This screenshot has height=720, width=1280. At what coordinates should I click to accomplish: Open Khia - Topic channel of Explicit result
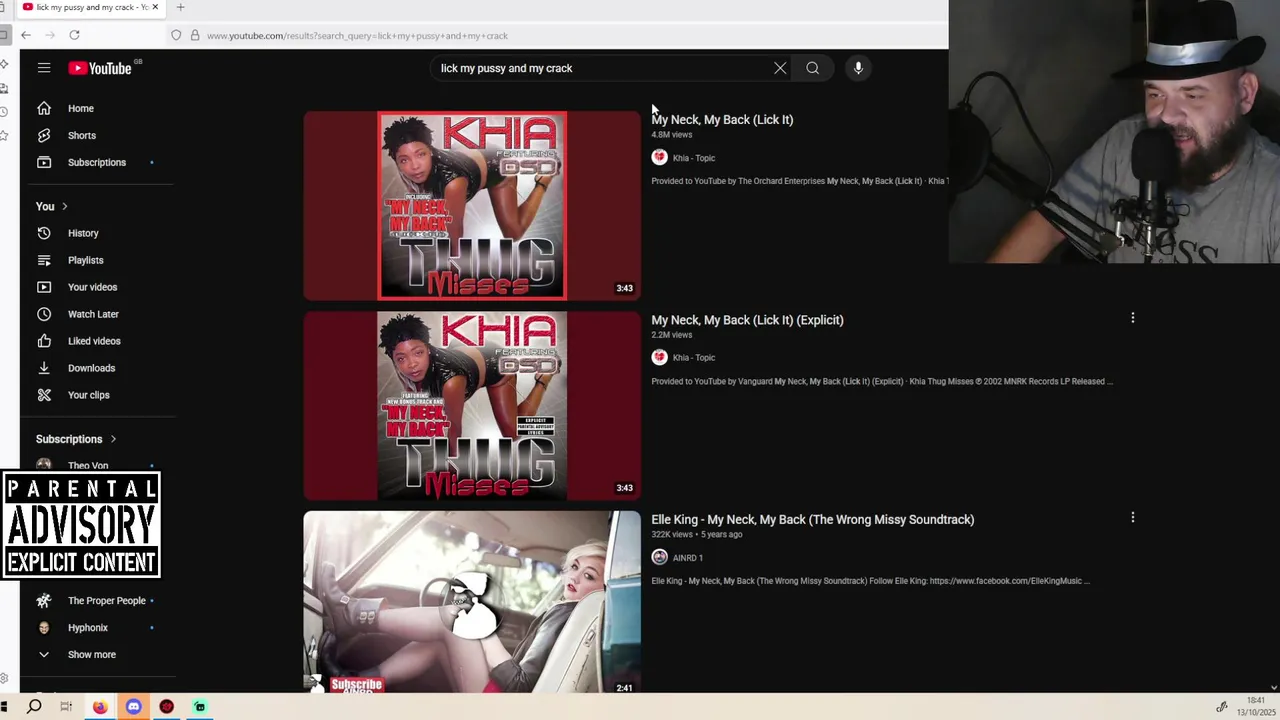(693, 358)
